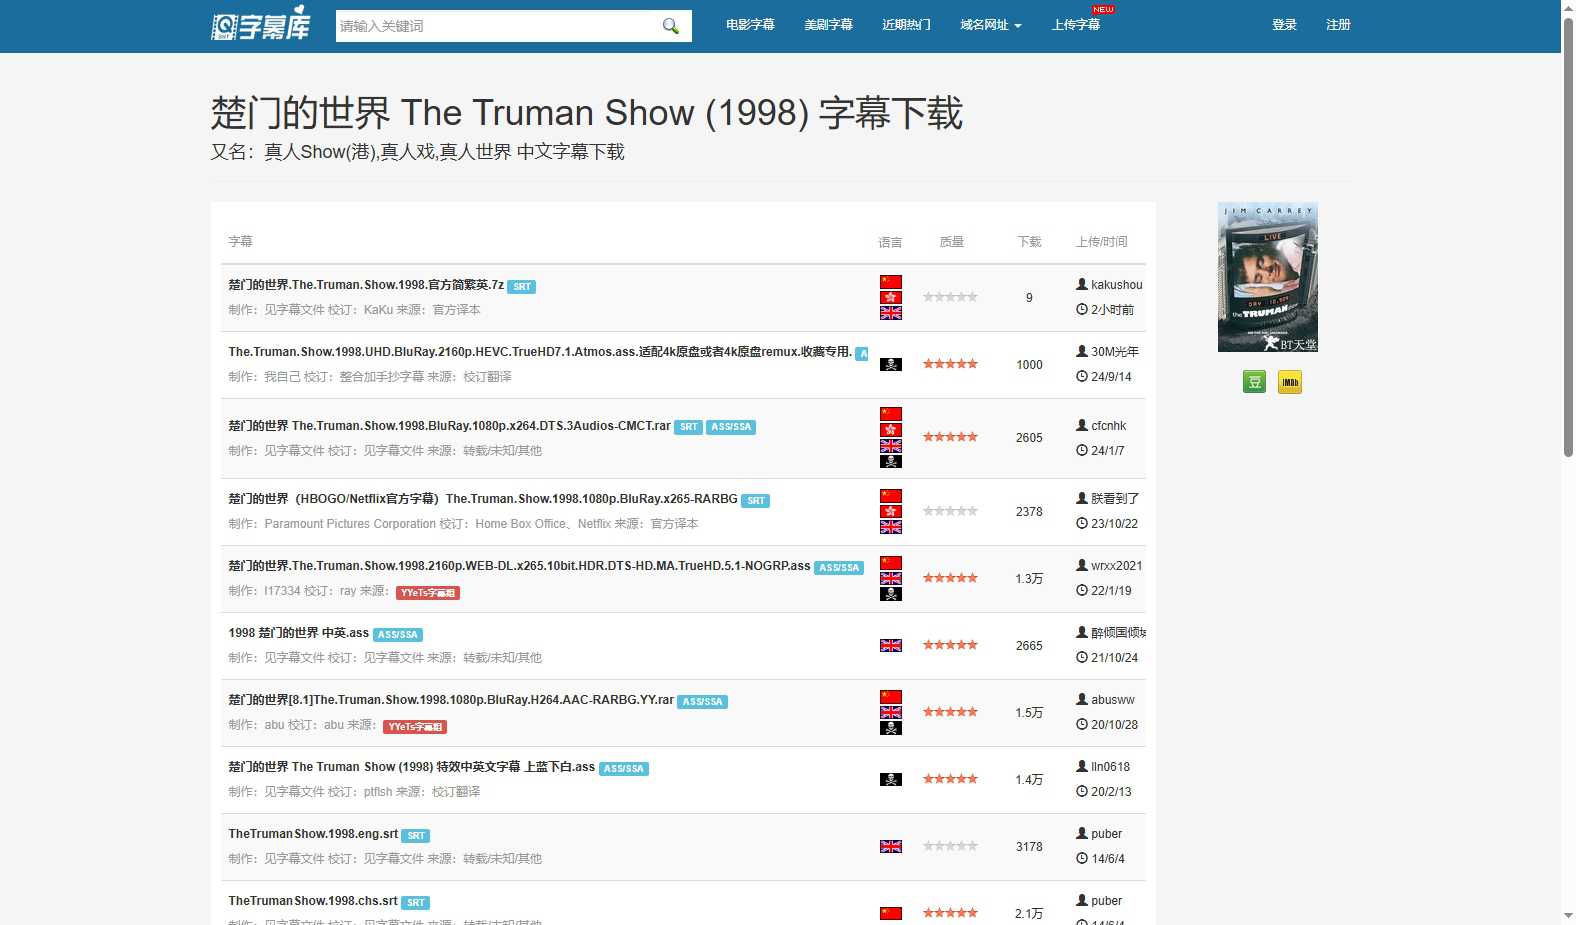Click the 质量 column header
This screenshot has width=1576, height=925.
[x=951, y=242]
